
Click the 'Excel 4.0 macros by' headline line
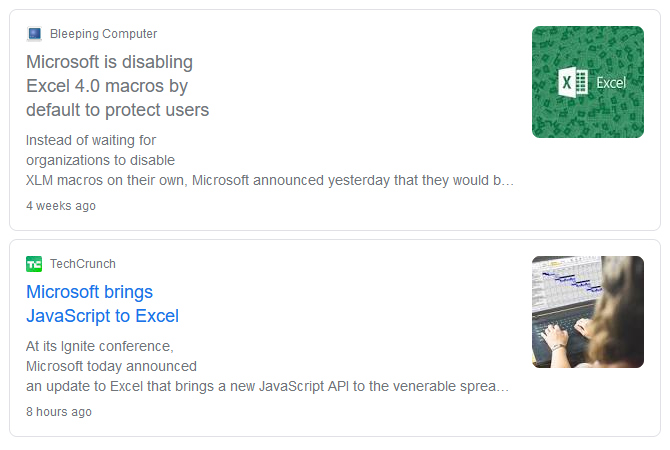coord(107,86)
